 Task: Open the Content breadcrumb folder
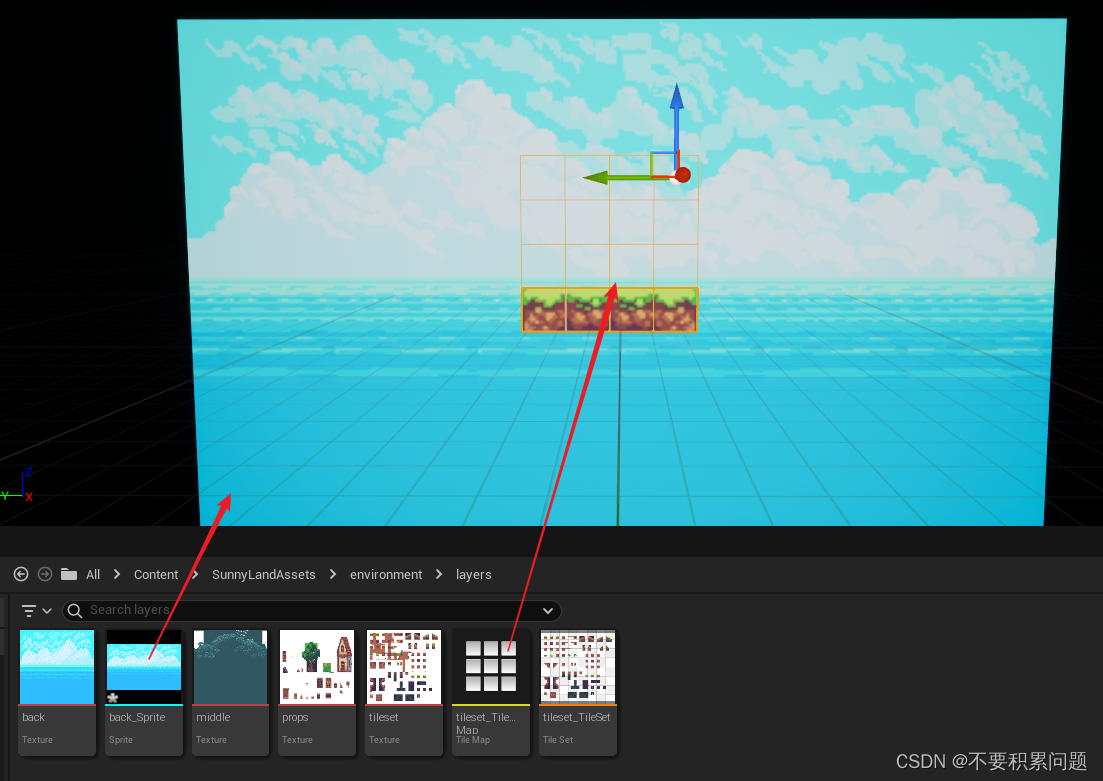pos(156,574)
